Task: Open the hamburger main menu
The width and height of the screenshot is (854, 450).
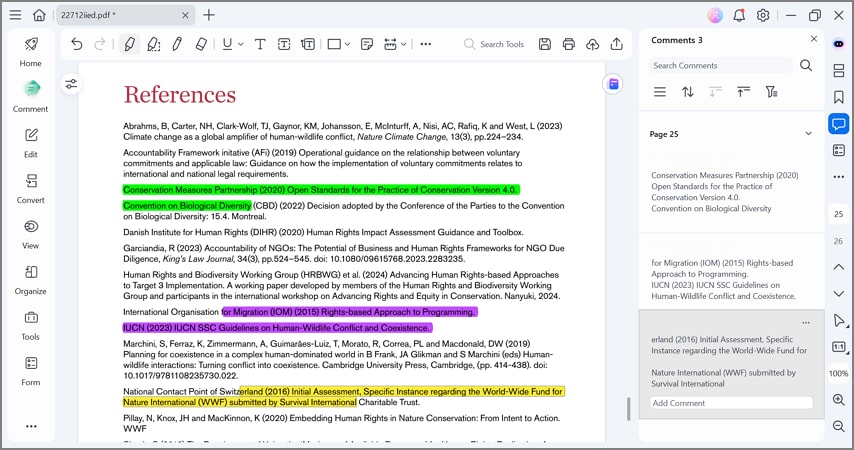Action: click(15, 15)
